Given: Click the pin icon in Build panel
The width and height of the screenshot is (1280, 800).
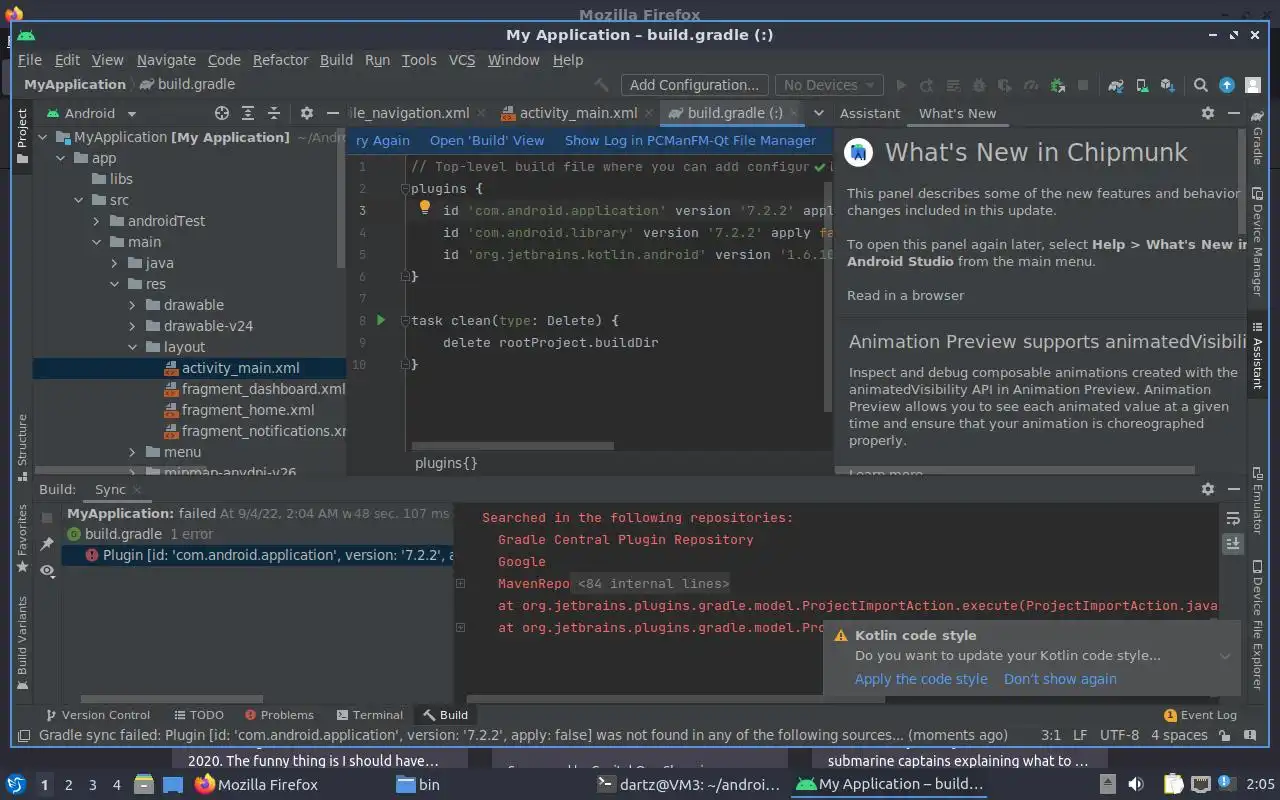Looking at the screenshot, I should click(47, 543).
